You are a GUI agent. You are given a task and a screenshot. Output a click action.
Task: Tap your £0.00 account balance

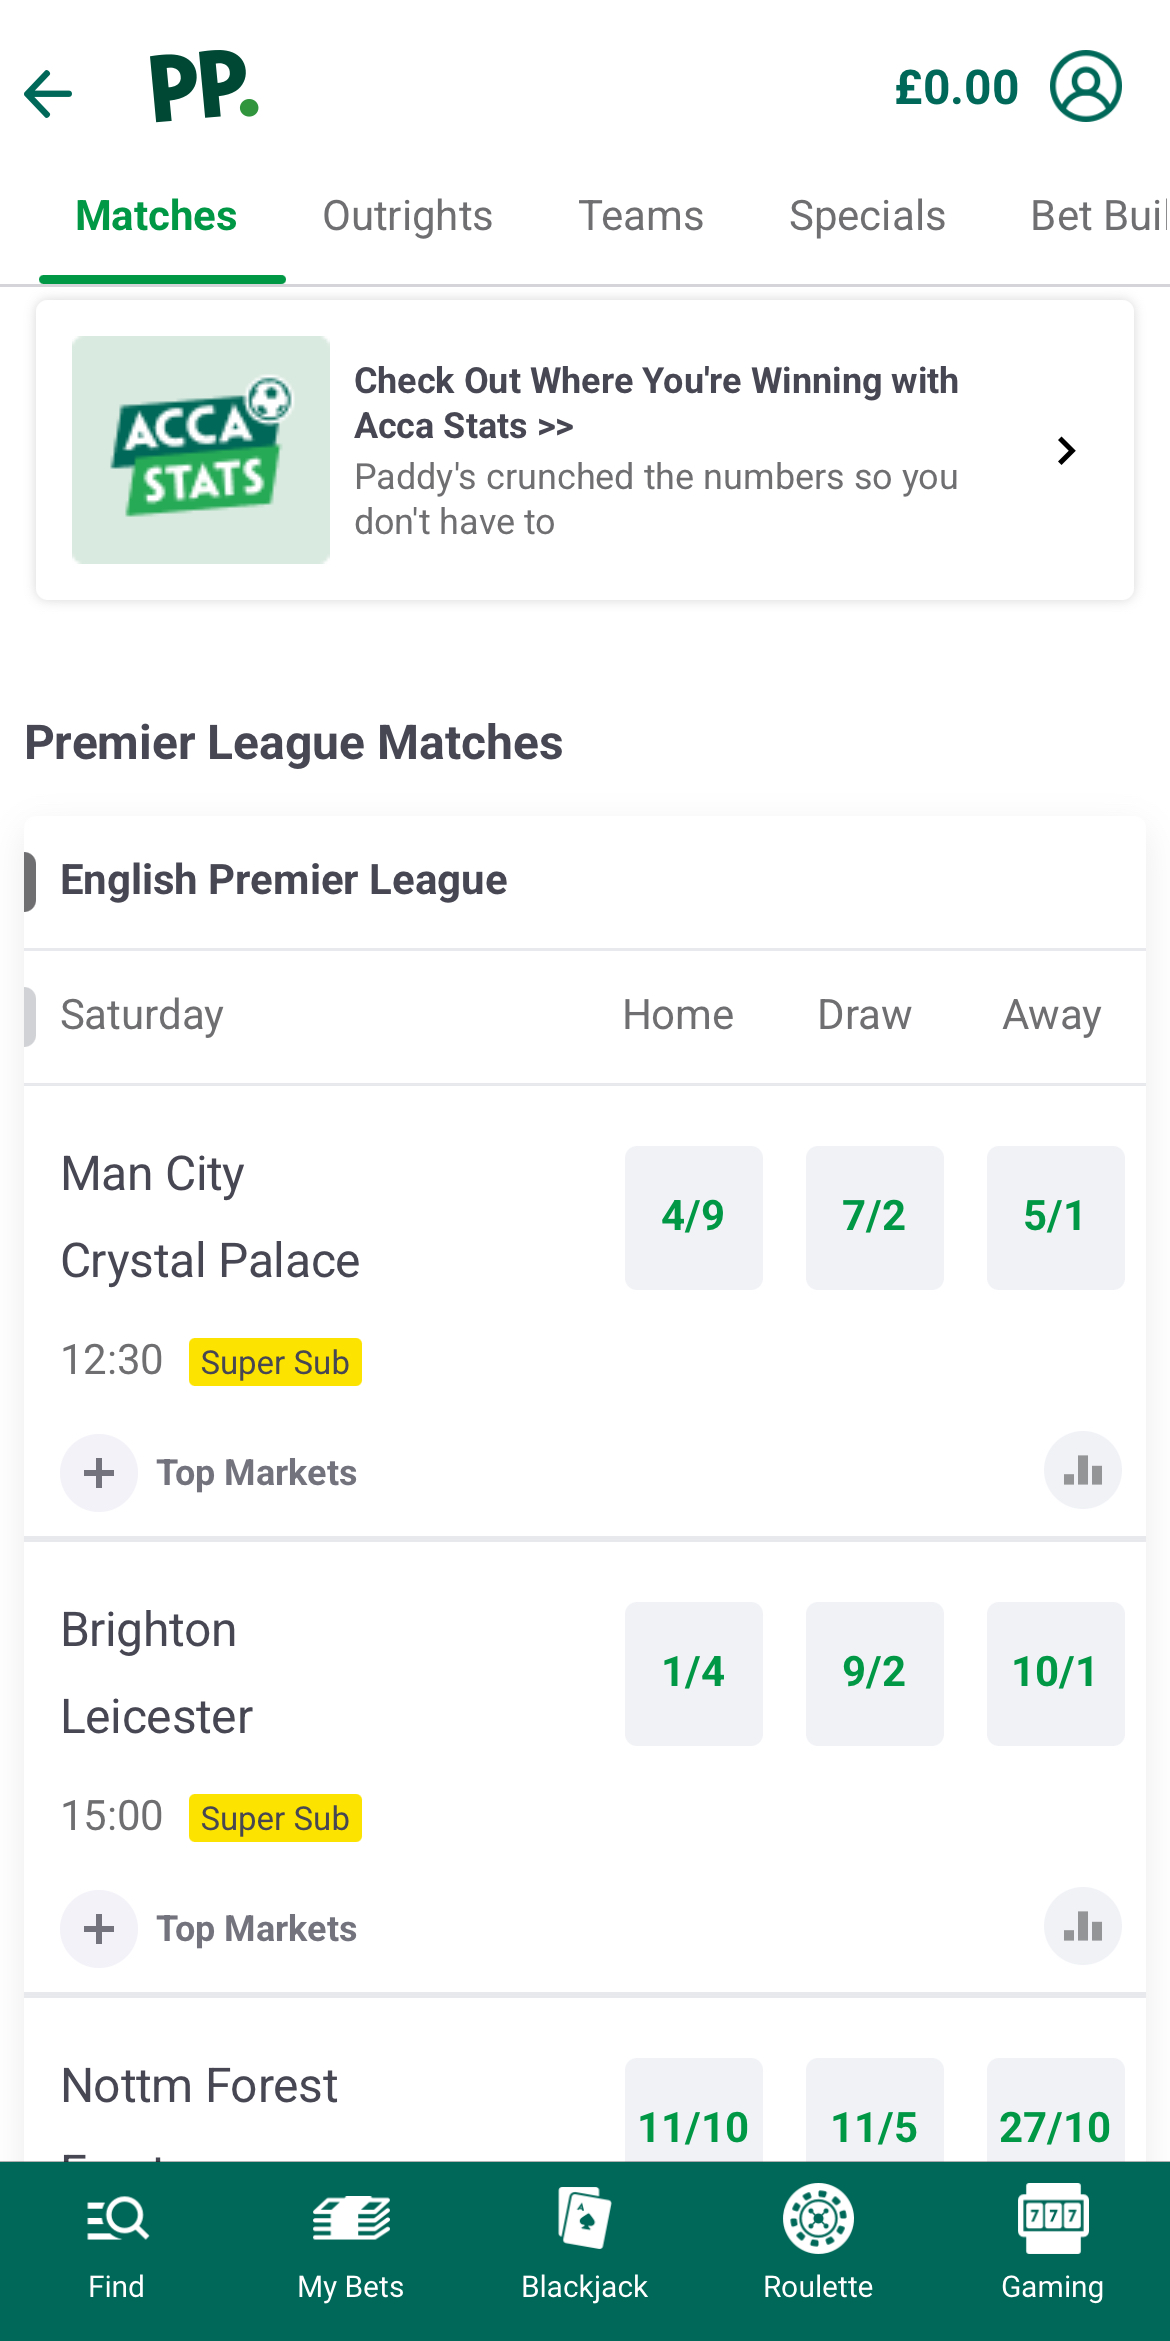click(x=956, y=87)
